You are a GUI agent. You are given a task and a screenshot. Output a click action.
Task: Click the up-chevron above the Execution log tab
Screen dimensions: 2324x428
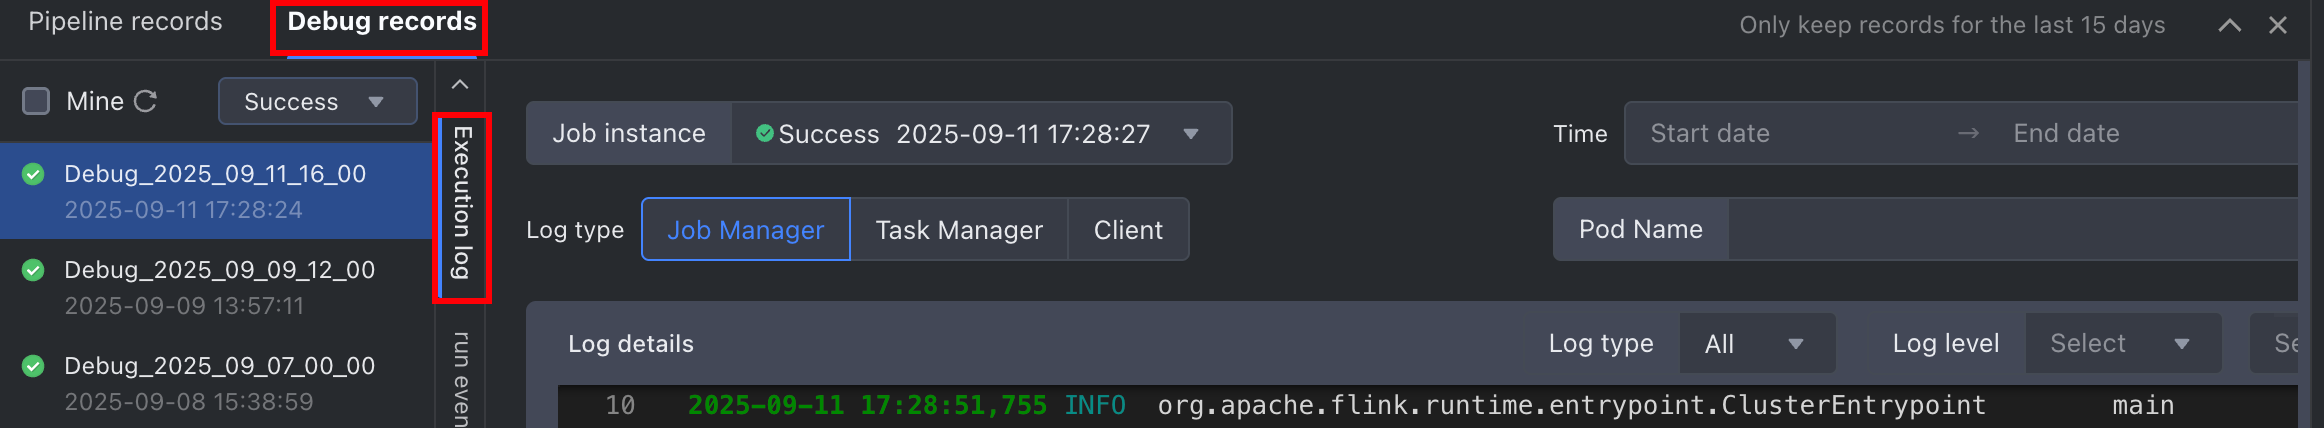click(x=460, y=85)
